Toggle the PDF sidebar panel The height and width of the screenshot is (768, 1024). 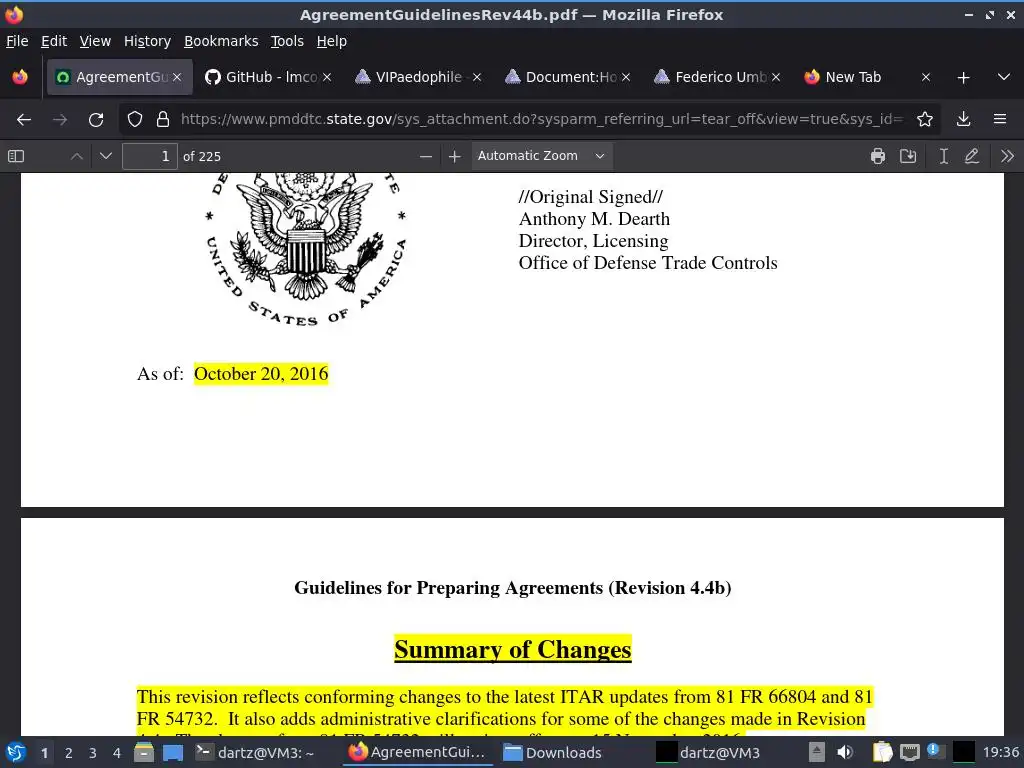(x=16, y=156)
